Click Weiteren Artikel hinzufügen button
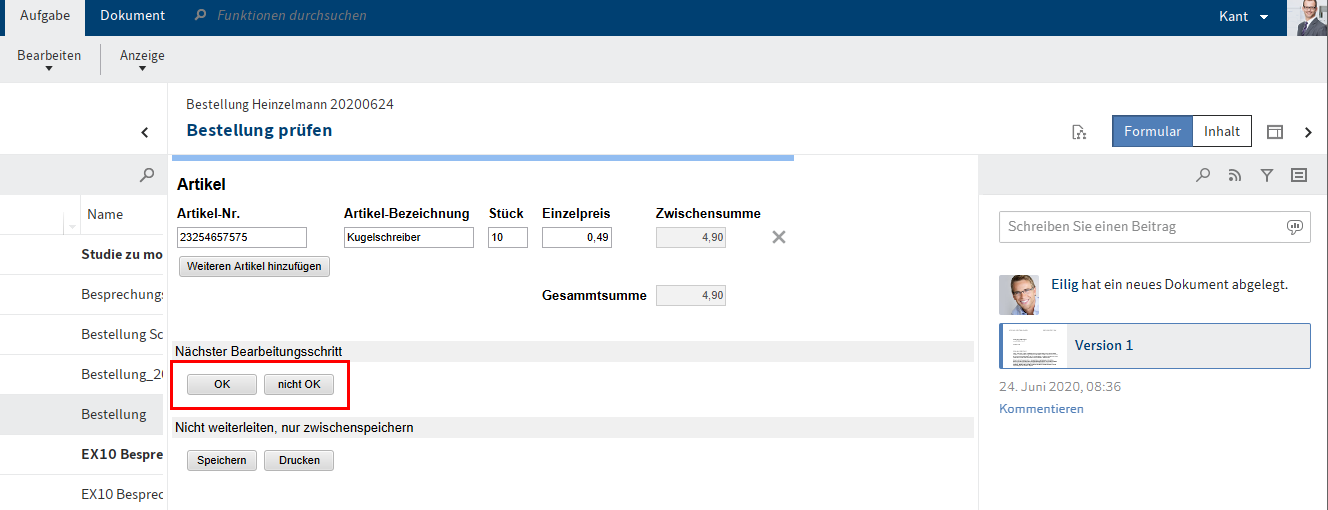Screen dimensions: 1328x510 pyautogui.click(x=254, y=267)
